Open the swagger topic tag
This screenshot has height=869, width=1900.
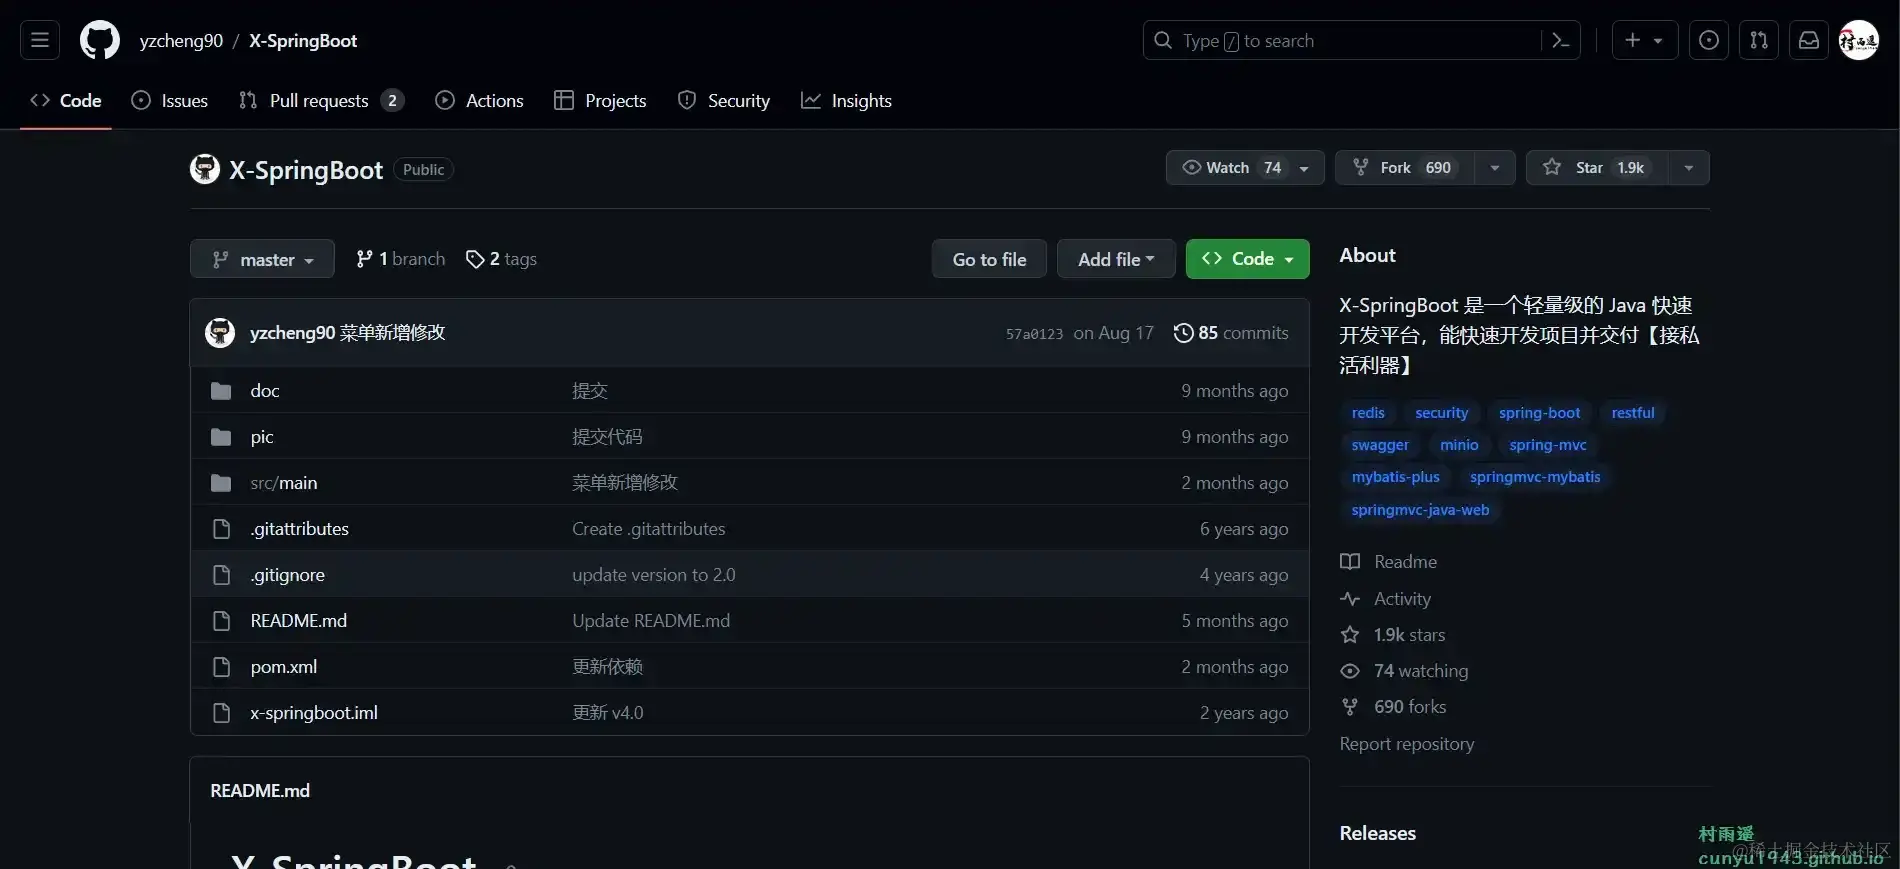pos(1380,445)
